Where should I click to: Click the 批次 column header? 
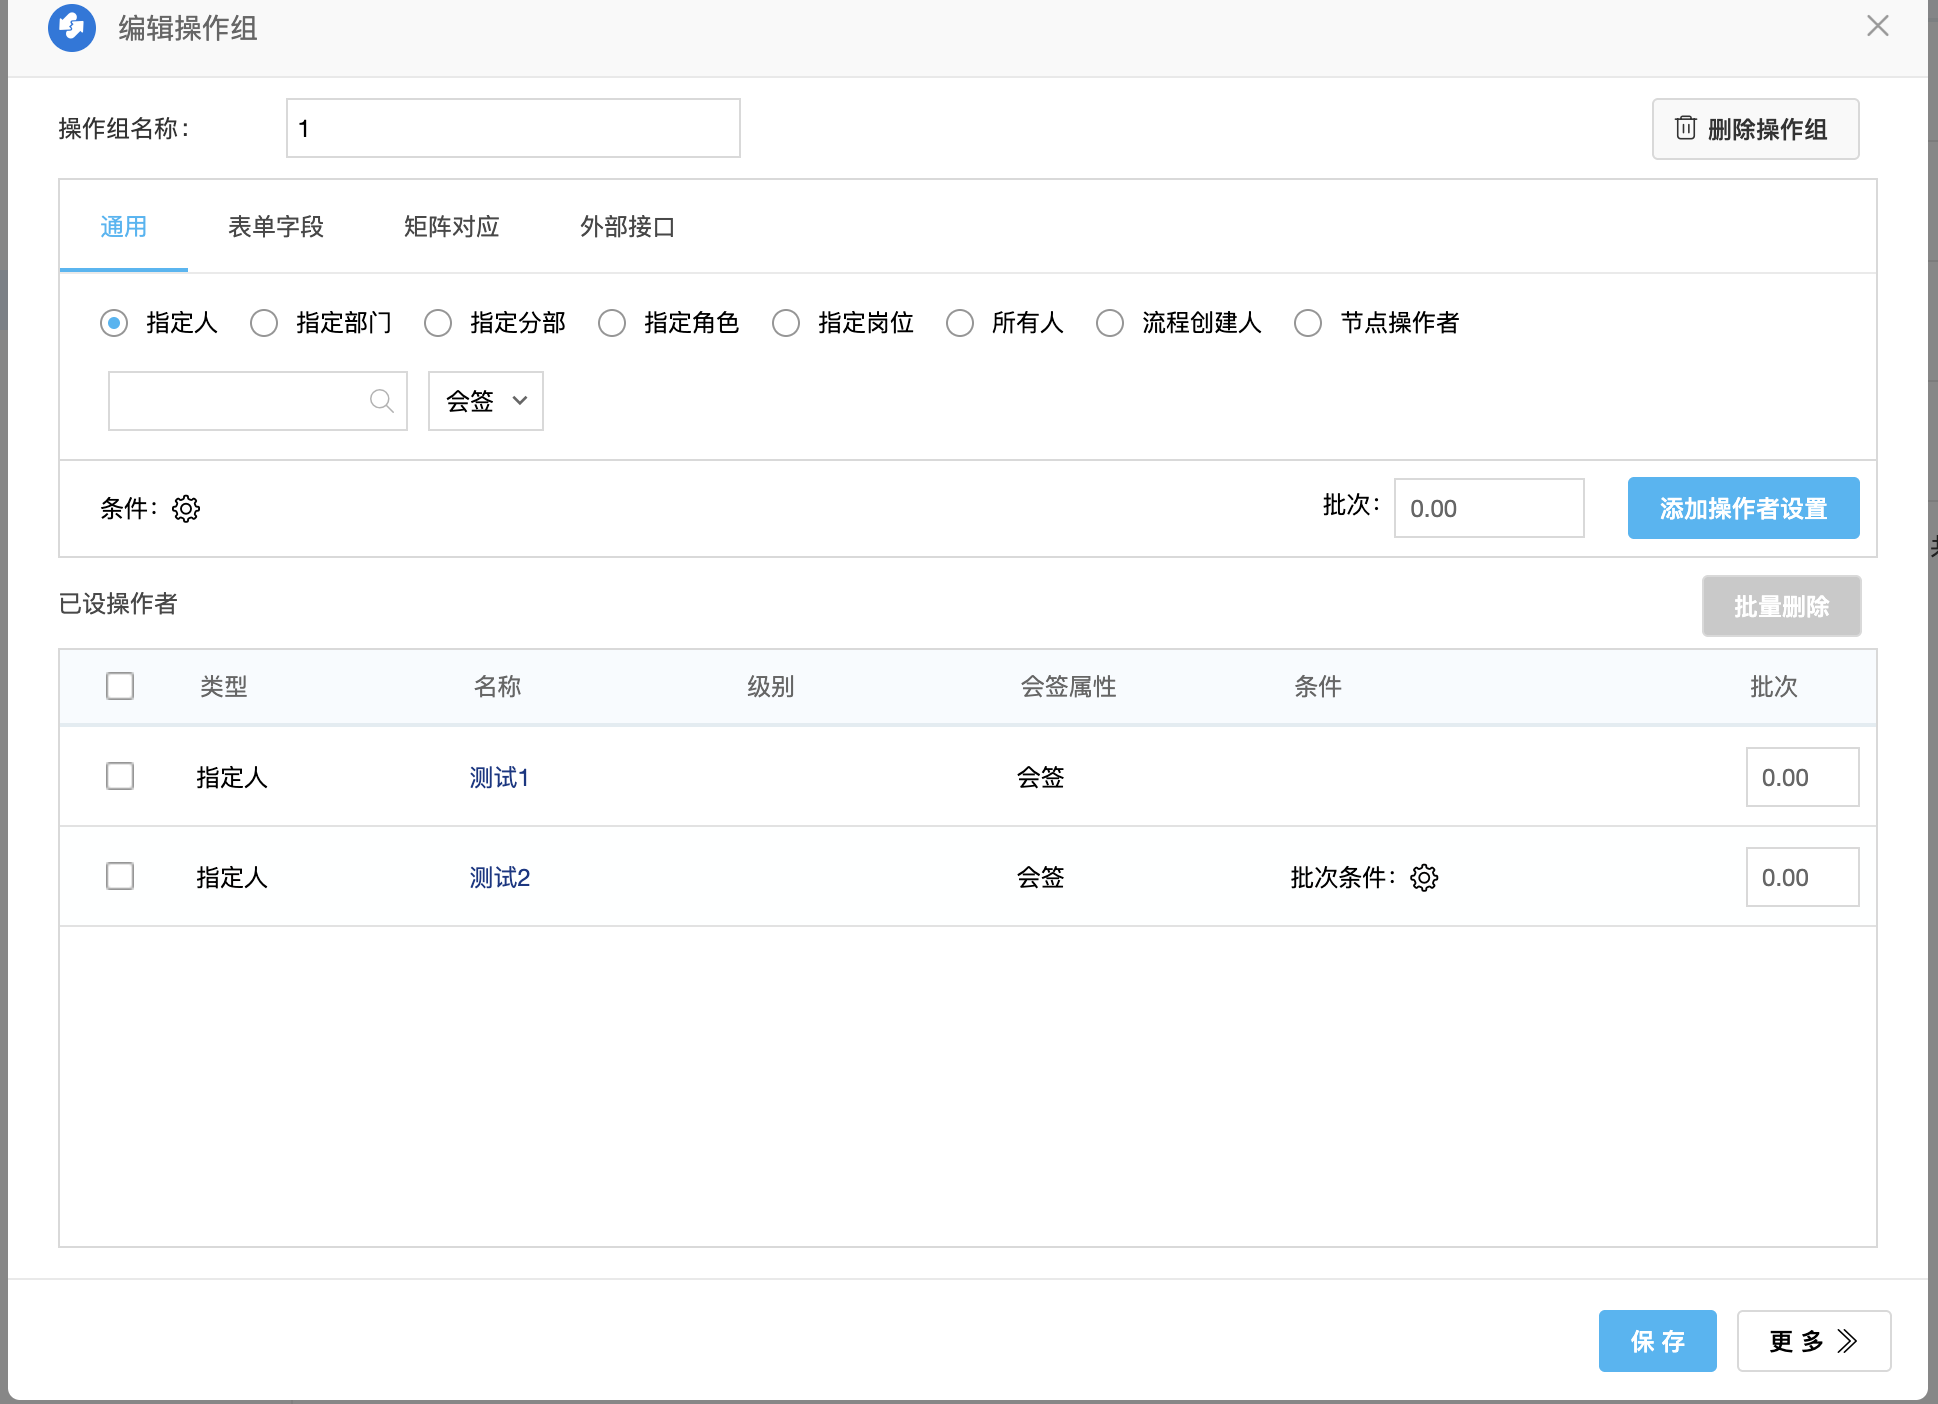coord(1774,687)
